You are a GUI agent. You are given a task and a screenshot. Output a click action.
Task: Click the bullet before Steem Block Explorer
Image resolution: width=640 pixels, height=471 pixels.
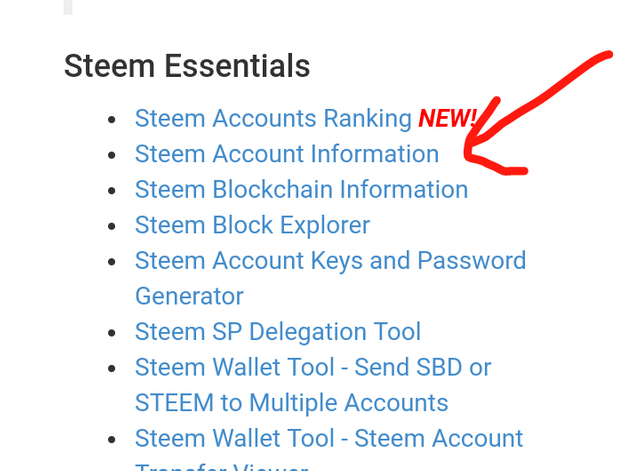tap(112, 226)
